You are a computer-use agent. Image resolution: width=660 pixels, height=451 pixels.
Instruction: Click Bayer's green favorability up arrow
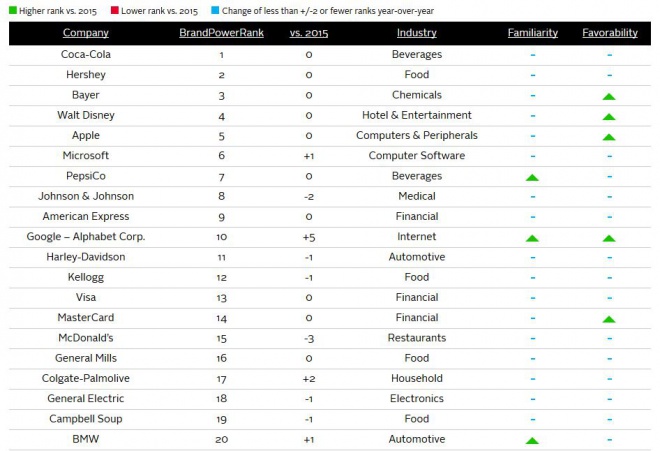click(609, 96)
